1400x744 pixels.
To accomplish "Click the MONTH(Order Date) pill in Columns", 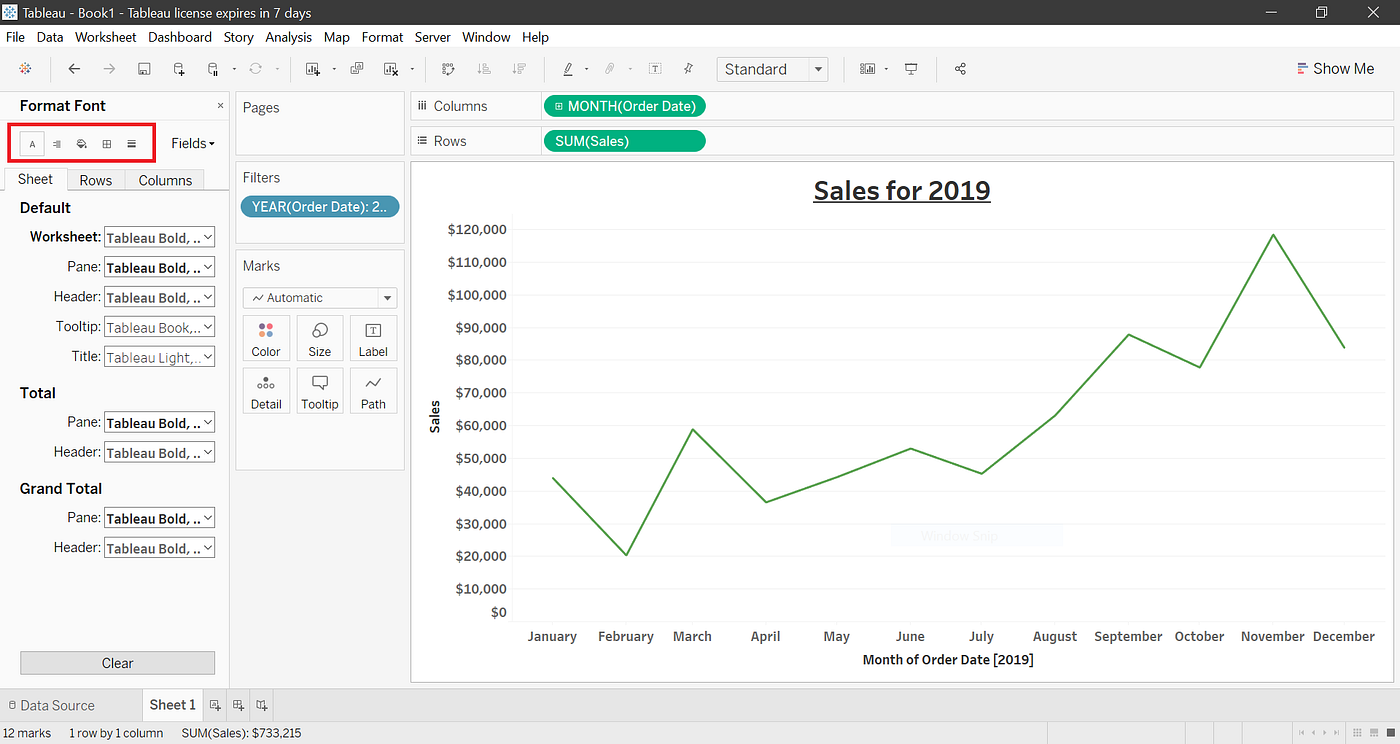I will (625, 106).
